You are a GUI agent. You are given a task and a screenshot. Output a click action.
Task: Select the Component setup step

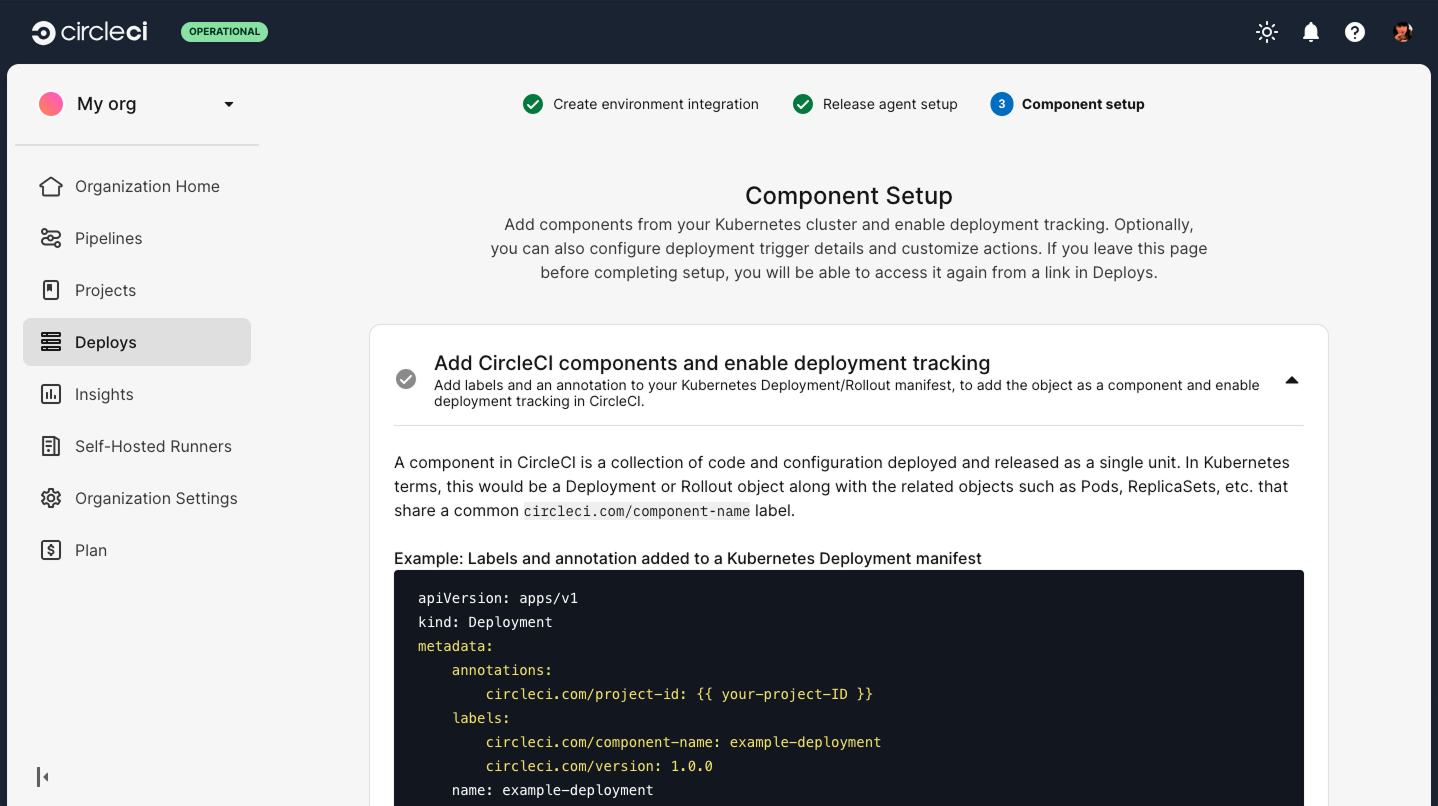pos(1083,104)
